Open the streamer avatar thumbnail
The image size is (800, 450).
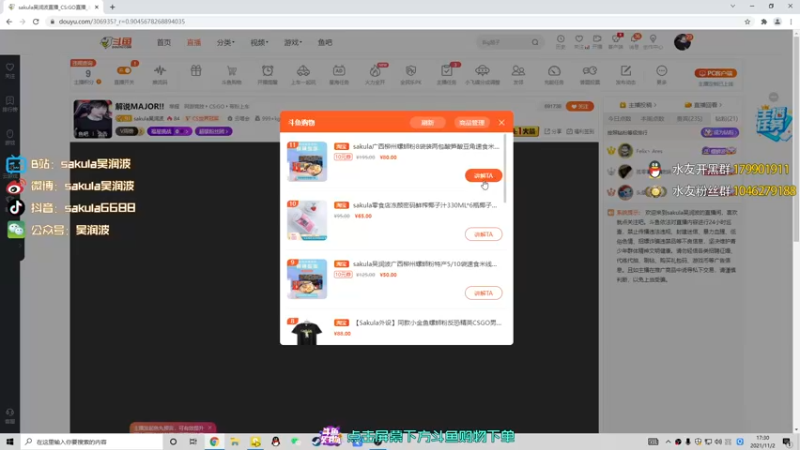[92, 119]
